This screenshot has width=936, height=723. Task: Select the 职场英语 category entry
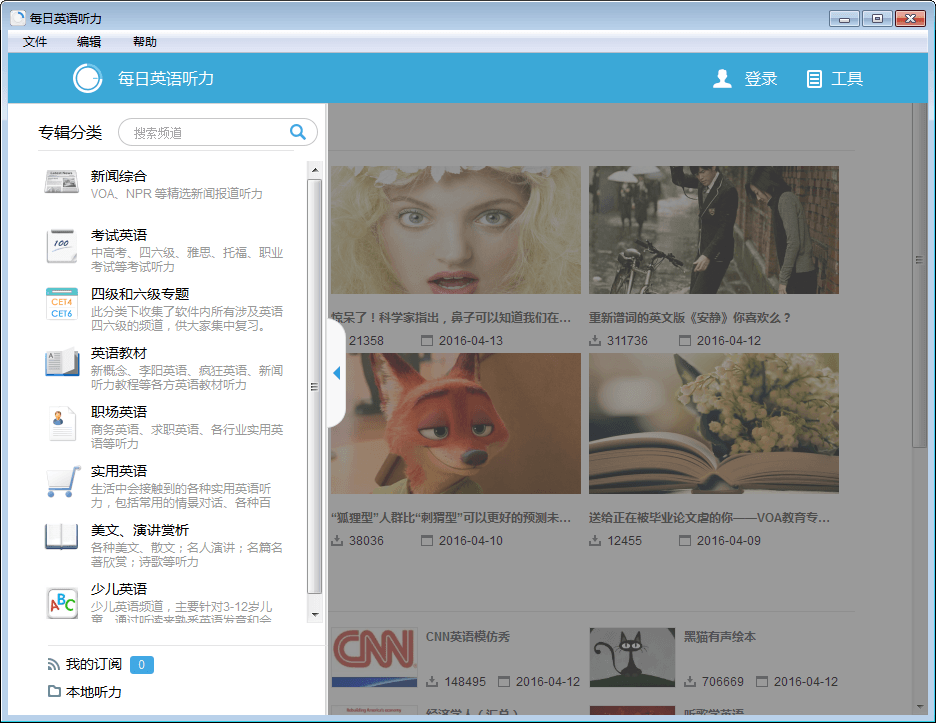click(119, 412)
